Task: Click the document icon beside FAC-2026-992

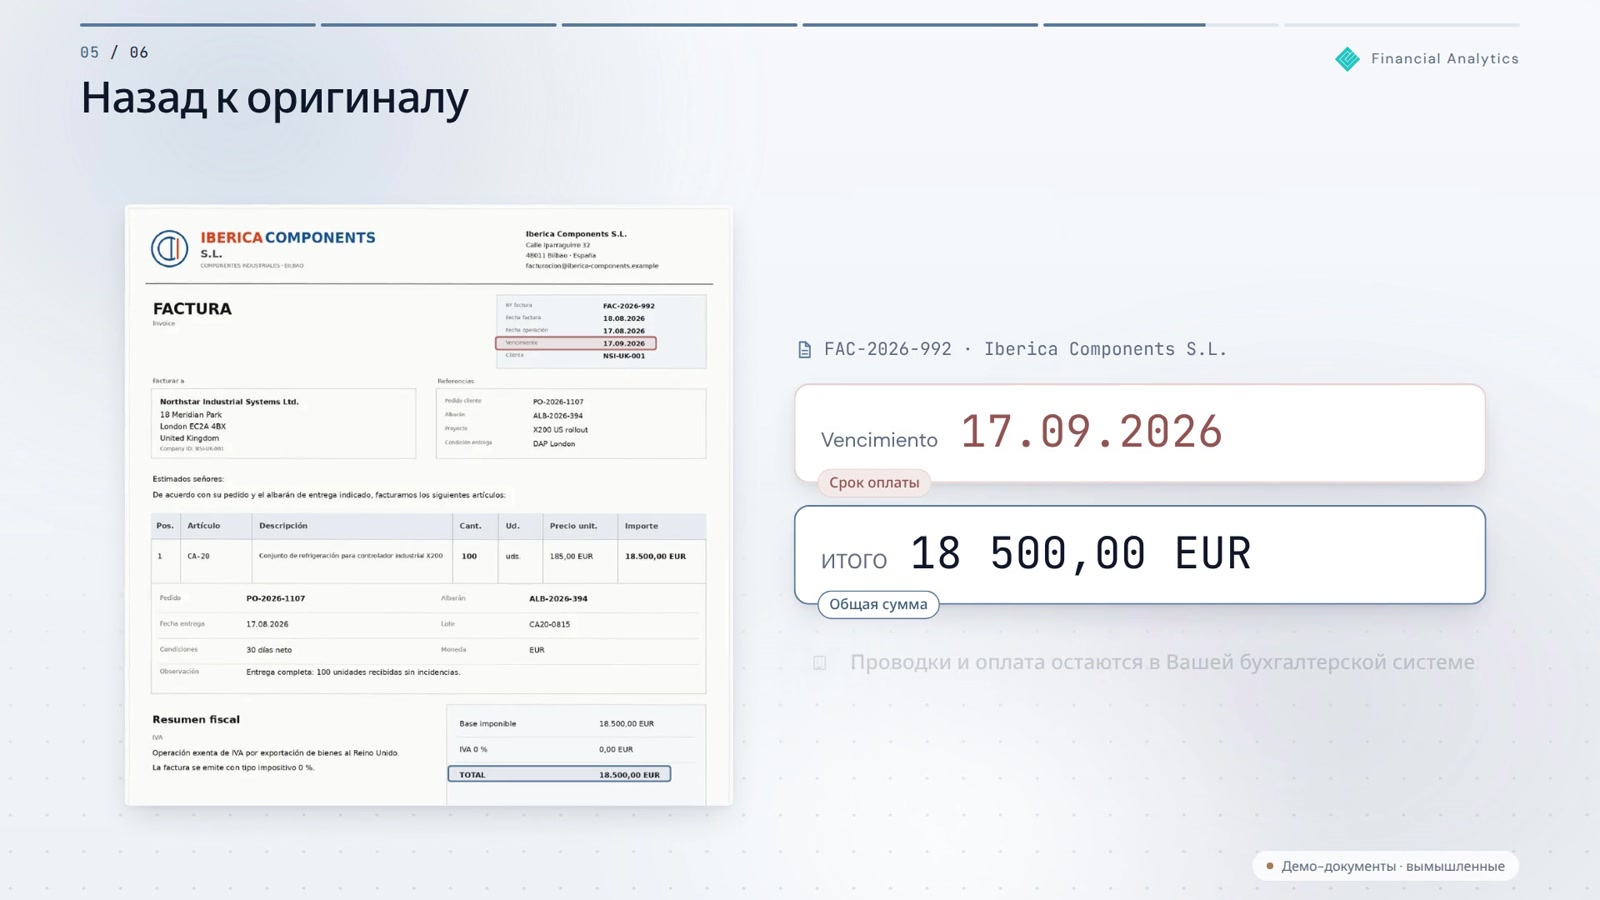Action: pyautogui.click(x=805, y=350)
